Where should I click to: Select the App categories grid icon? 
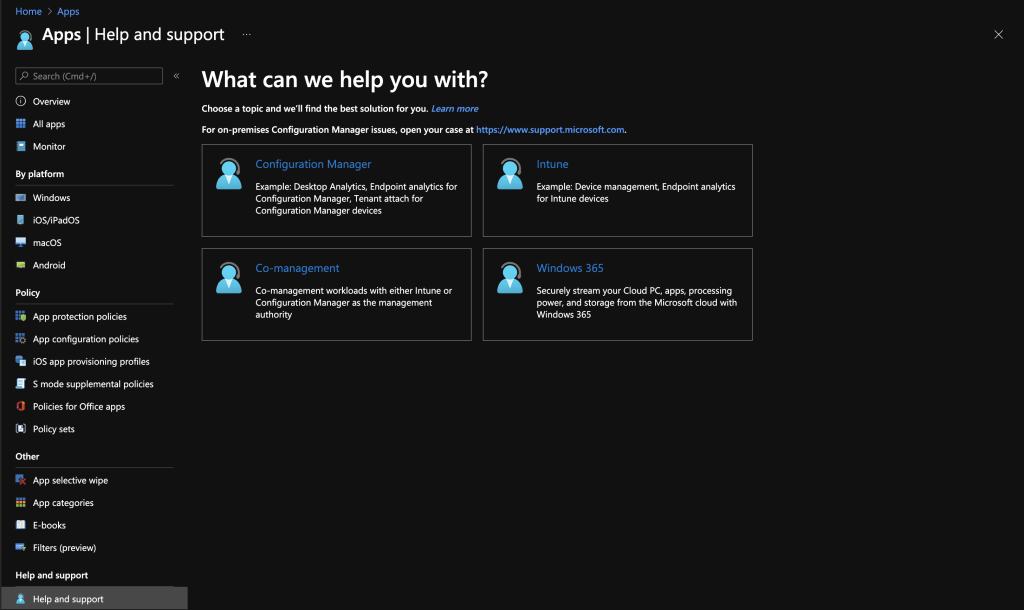[x=21, y=503]
